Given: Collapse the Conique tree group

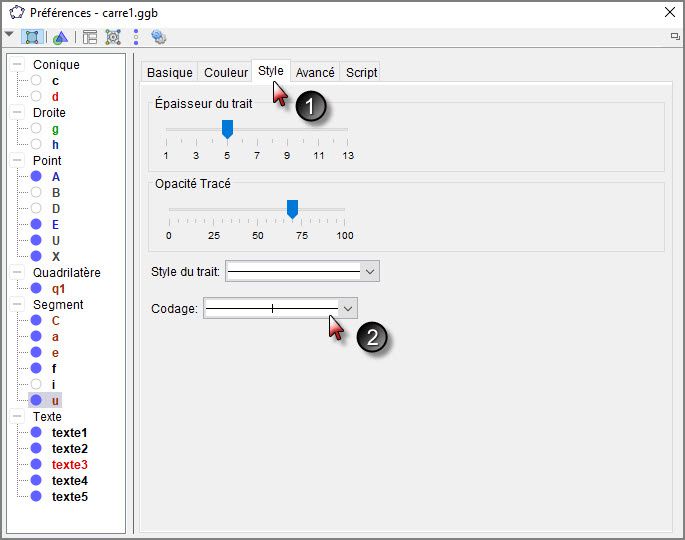Looking at the screenshot, I should pos(17,64).
